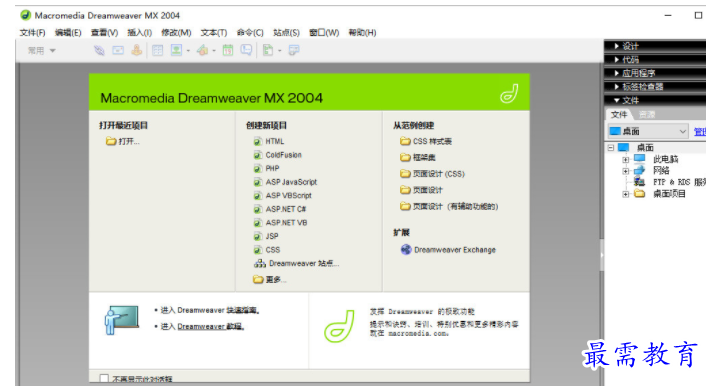Collapse the 桌面 root tree node

point(611,148)
